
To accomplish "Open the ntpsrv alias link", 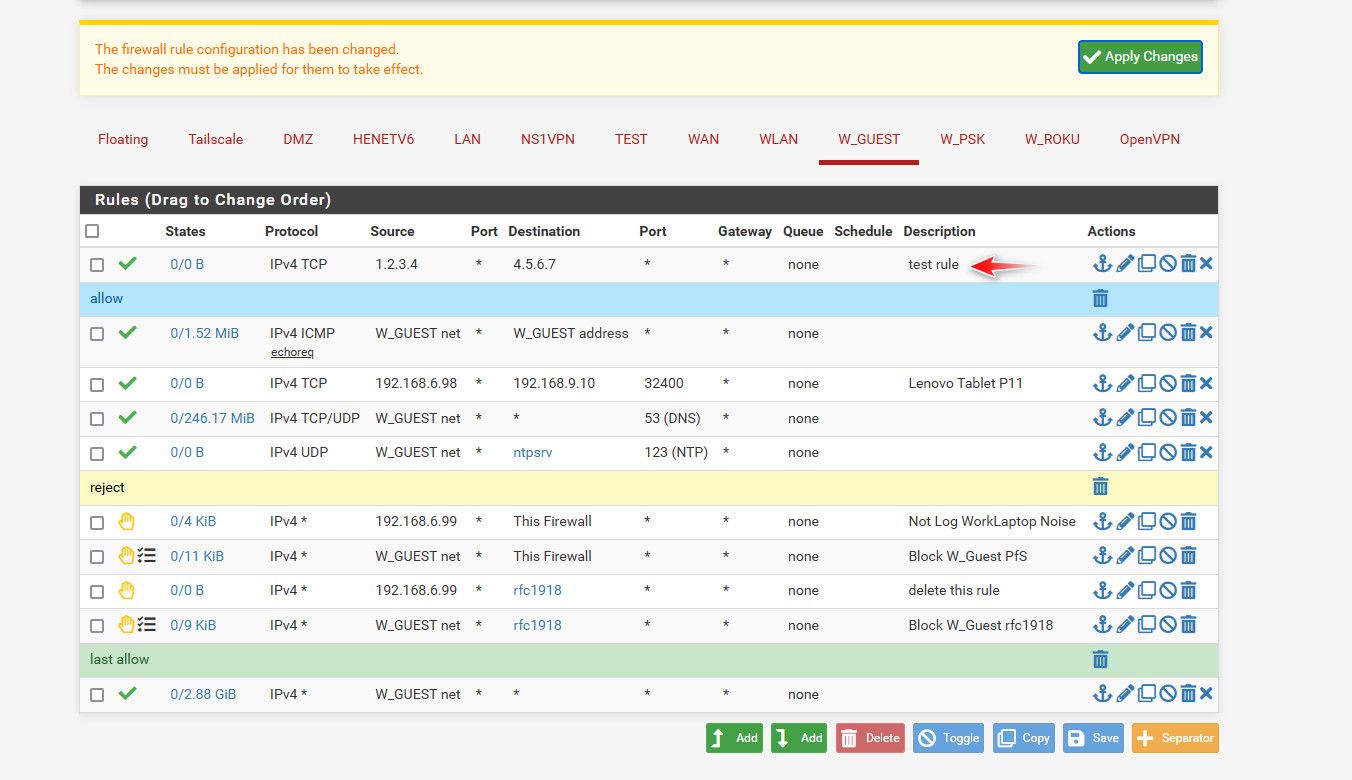I will [x=533, y=452].
